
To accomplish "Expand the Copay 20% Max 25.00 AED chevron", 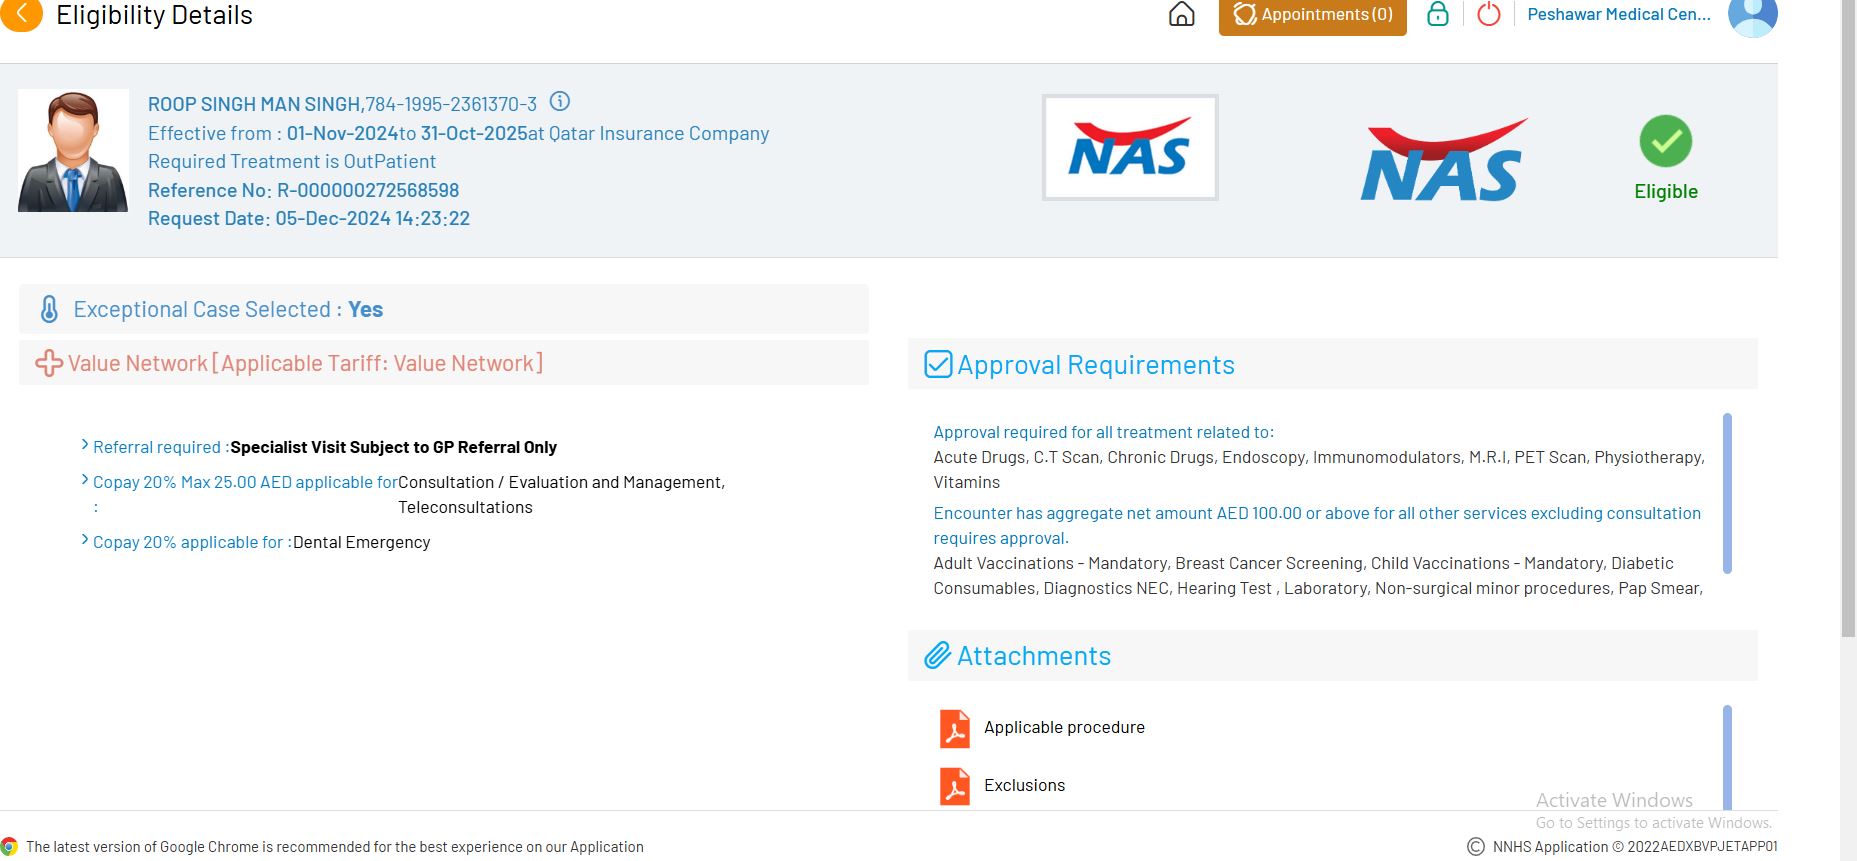I will click(x=85, y=480).
